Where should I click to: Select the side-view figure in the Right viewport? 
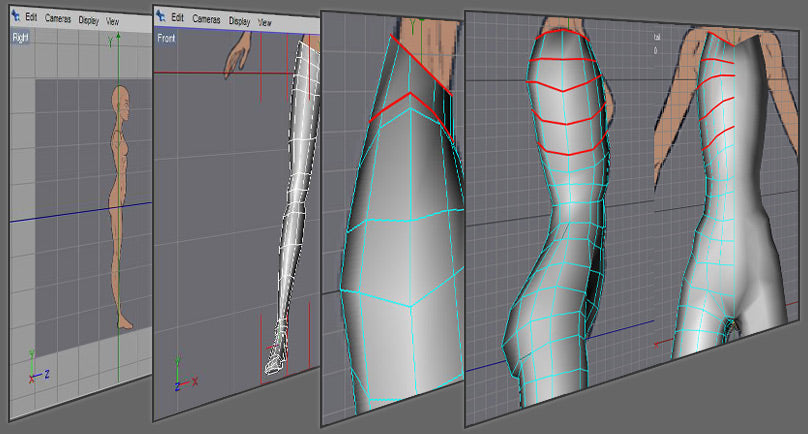point(120,206)
